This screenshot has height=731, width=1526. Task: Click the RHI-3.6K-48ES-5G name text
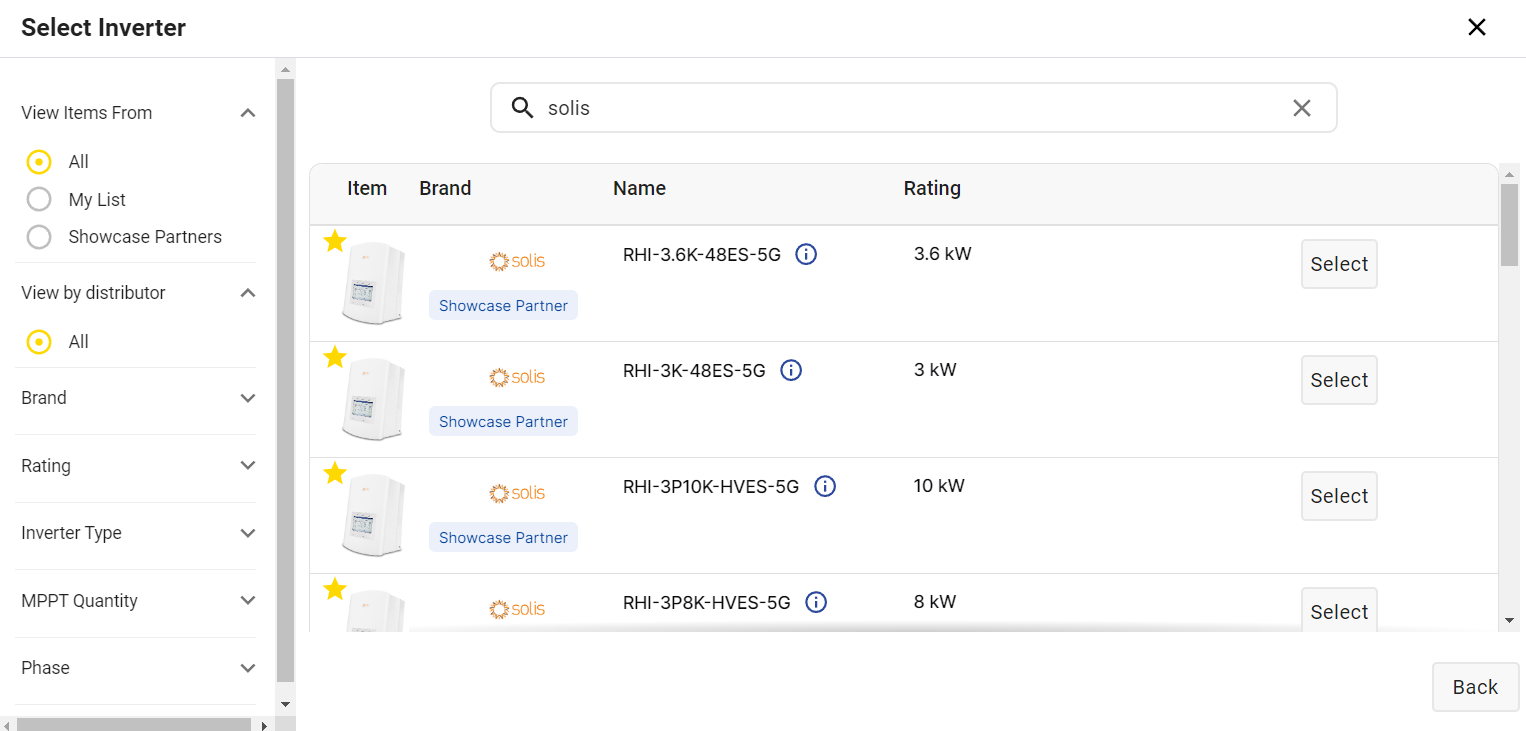click(702, 254)
